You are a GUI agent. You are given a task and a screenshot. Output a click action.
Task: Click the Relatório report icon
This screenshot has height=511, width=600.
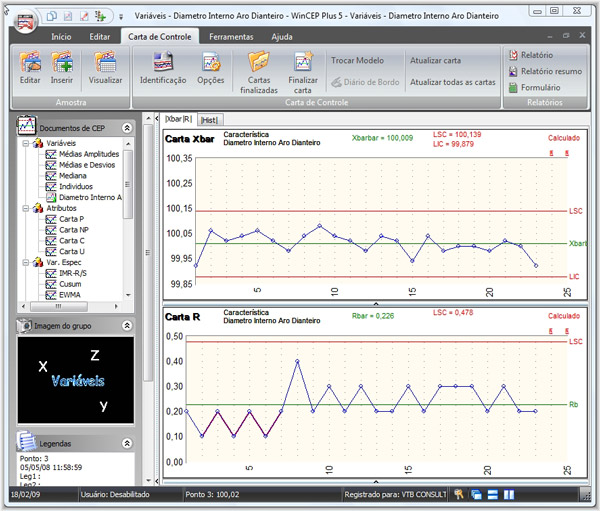513,55
